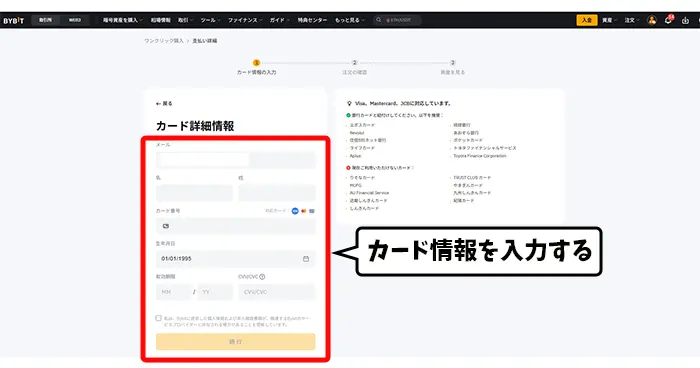700x368 pixels.
Task: Open the user profile avatar icon
Action: coord(652,20)
